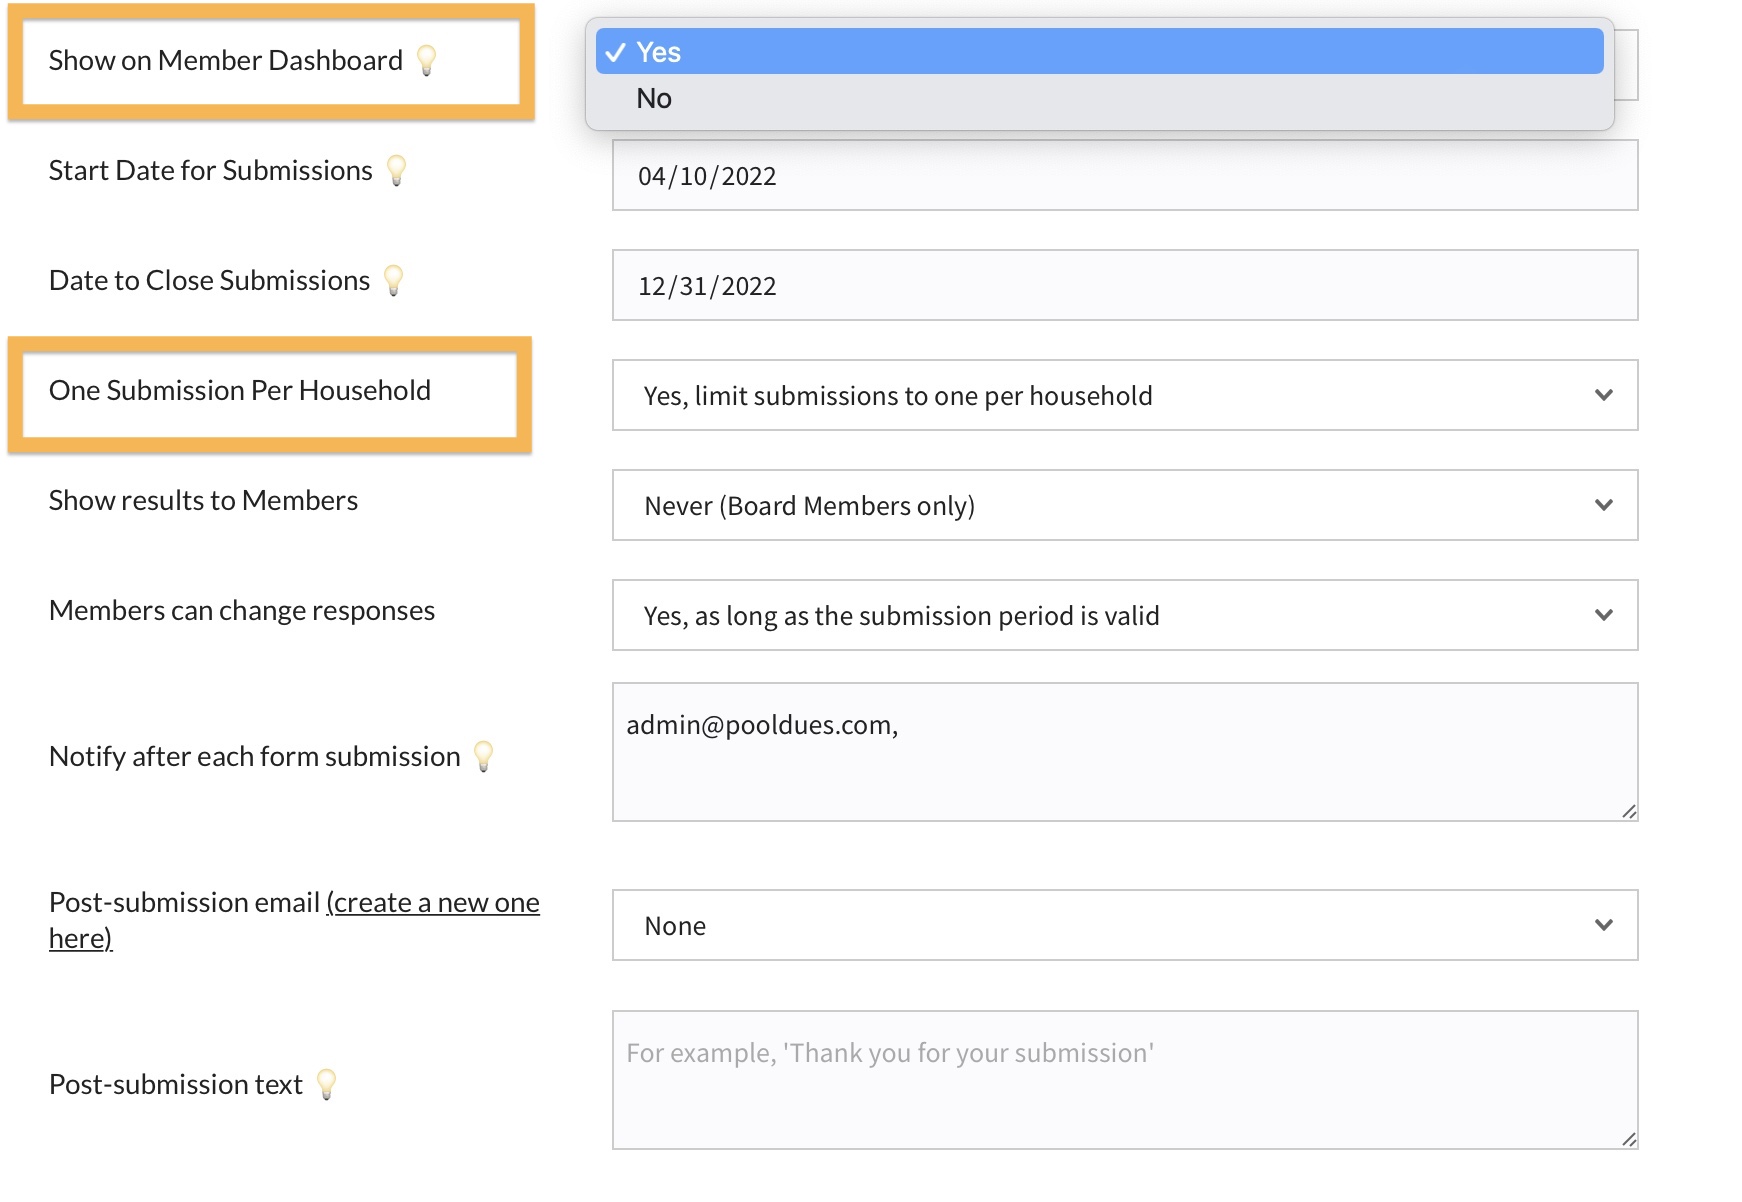Click notification email box containing admin@pooldues.com
The image size is (1742, 1202).
[1124, 752]
